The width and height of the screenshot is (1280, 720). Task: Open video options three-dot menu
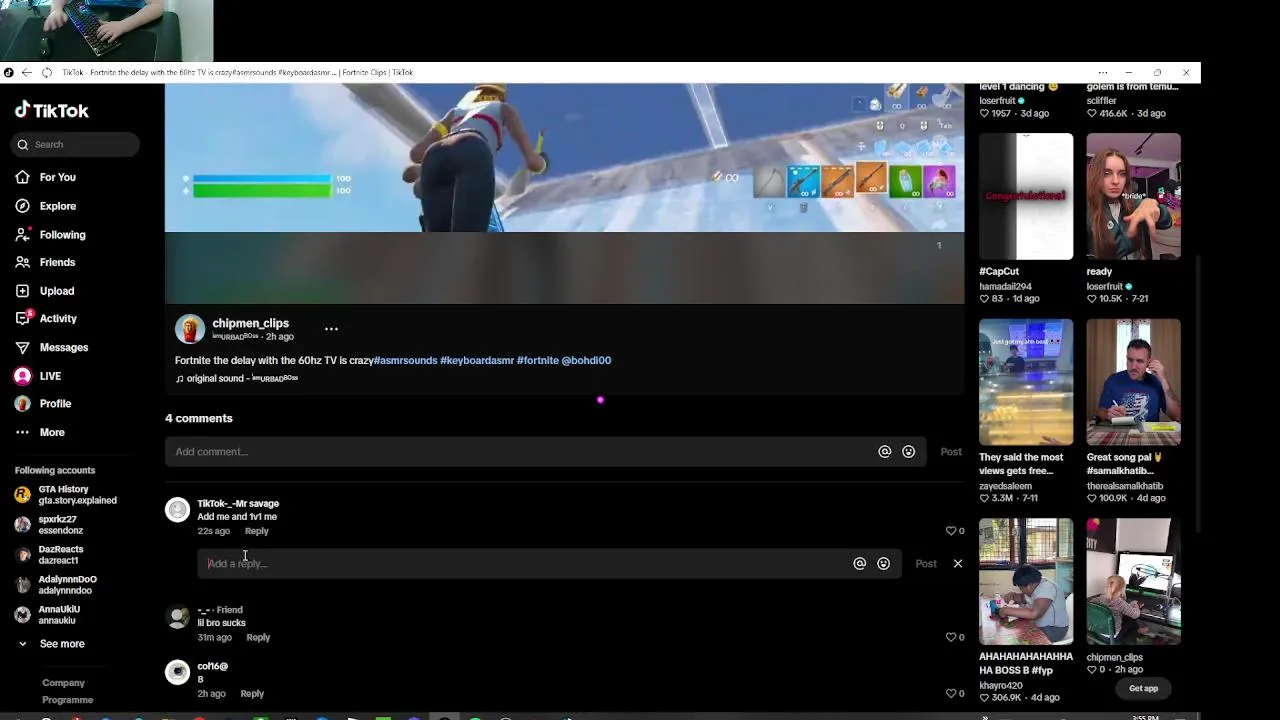tap(331, 328)
